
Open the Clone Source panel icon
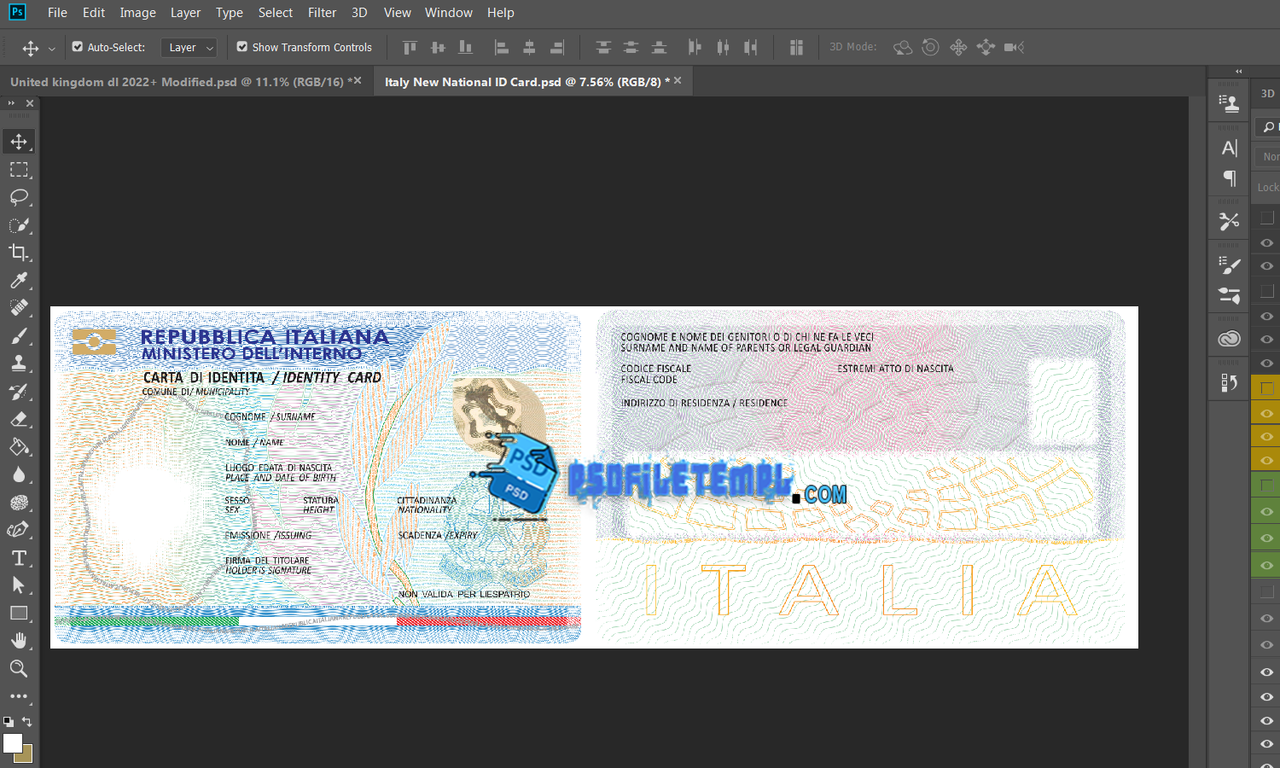pyautogui.click(x=1230, y=103)
